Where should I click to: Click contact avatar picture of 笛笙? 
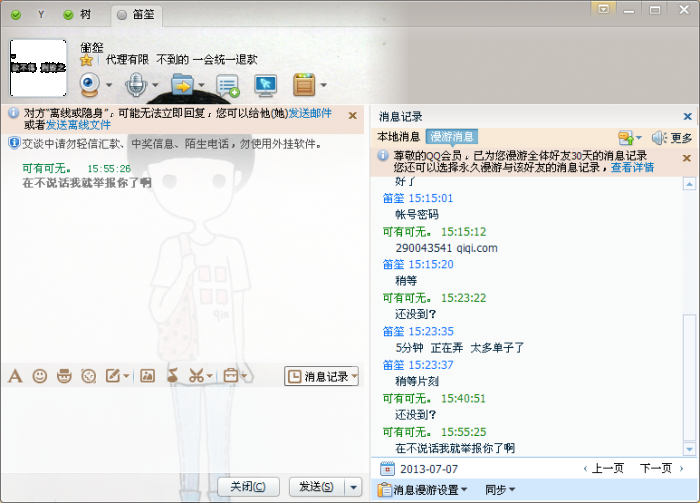click(x=38, y=68)
